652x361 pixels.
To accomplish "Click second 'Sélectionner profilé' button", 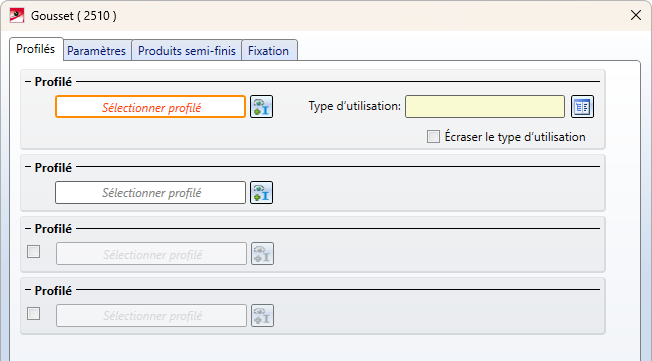I will point(151,193).
